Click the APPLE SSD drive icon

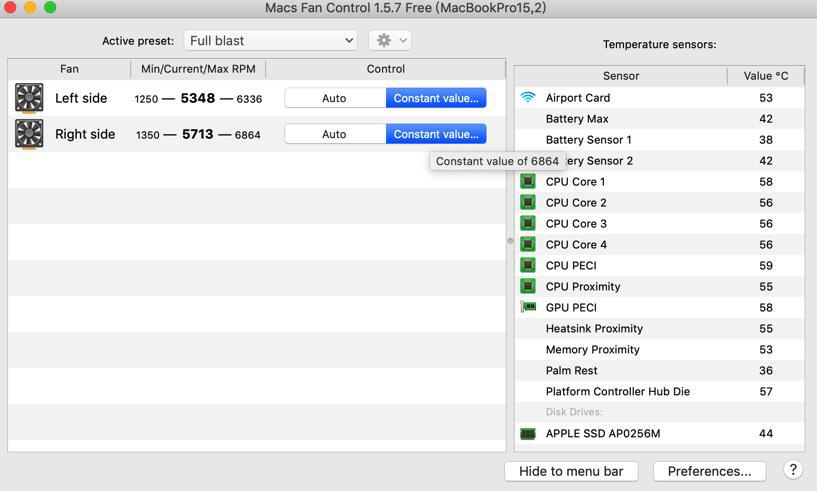click(x=528, y=433)
